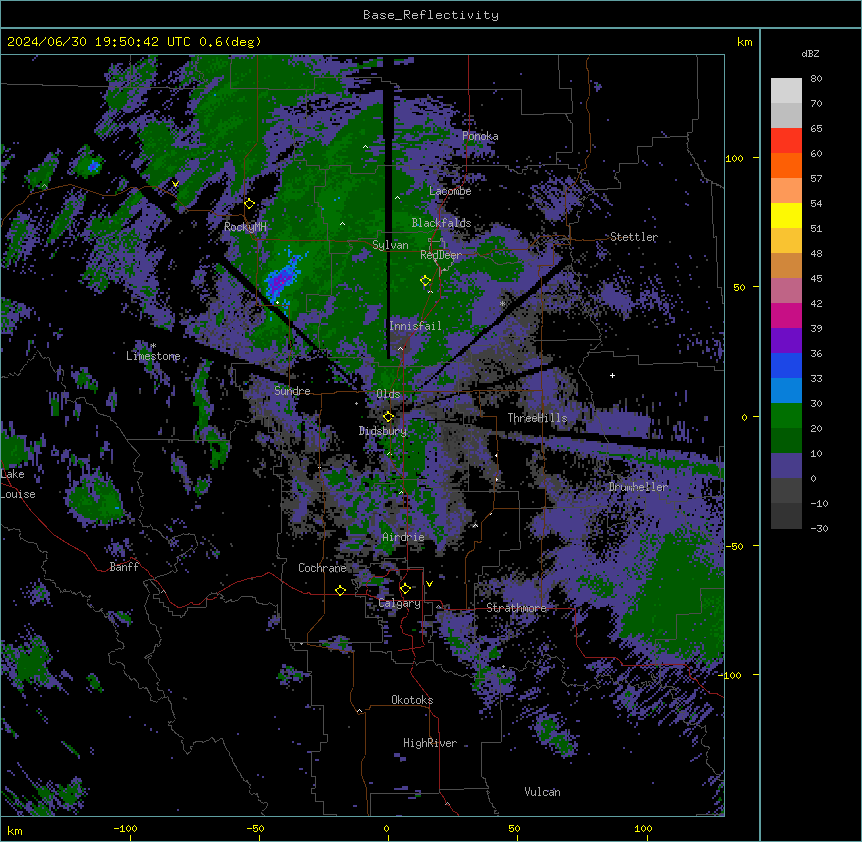Click the Banff town label

click(124, 567)
